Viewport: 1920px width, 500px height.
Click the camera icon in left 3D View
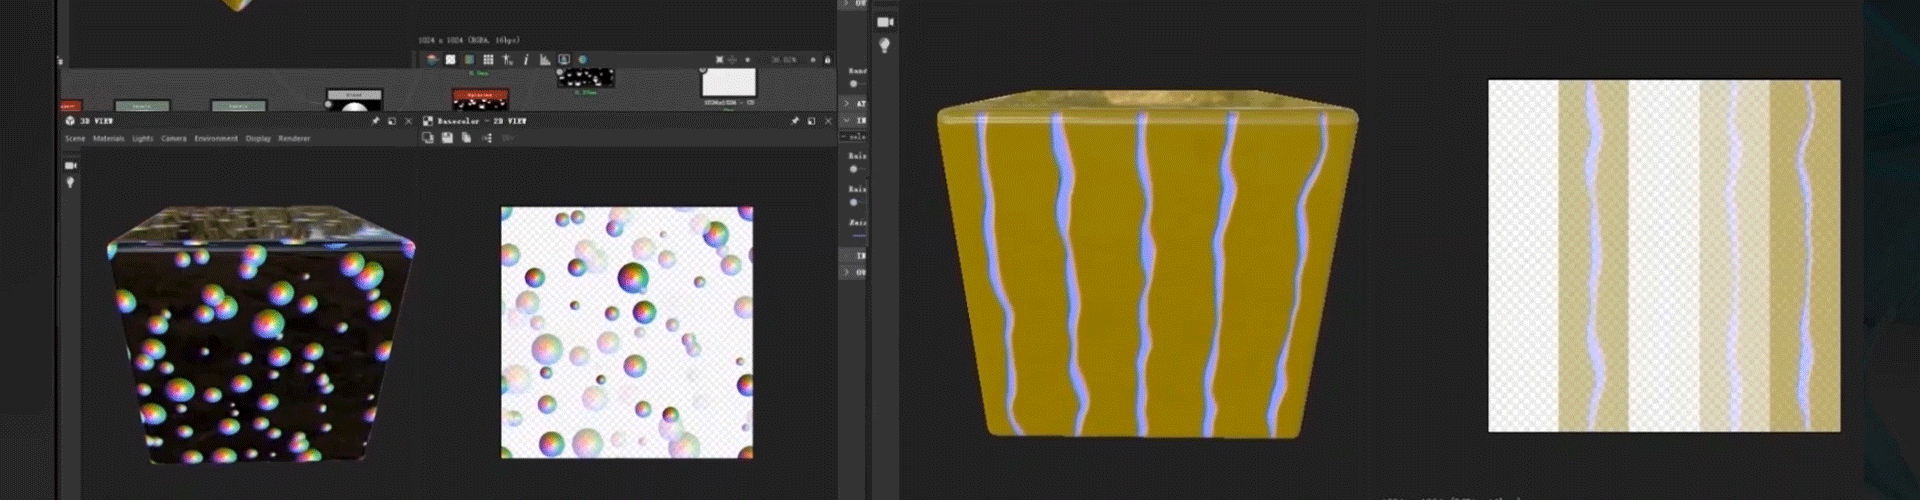pos(70,165)
